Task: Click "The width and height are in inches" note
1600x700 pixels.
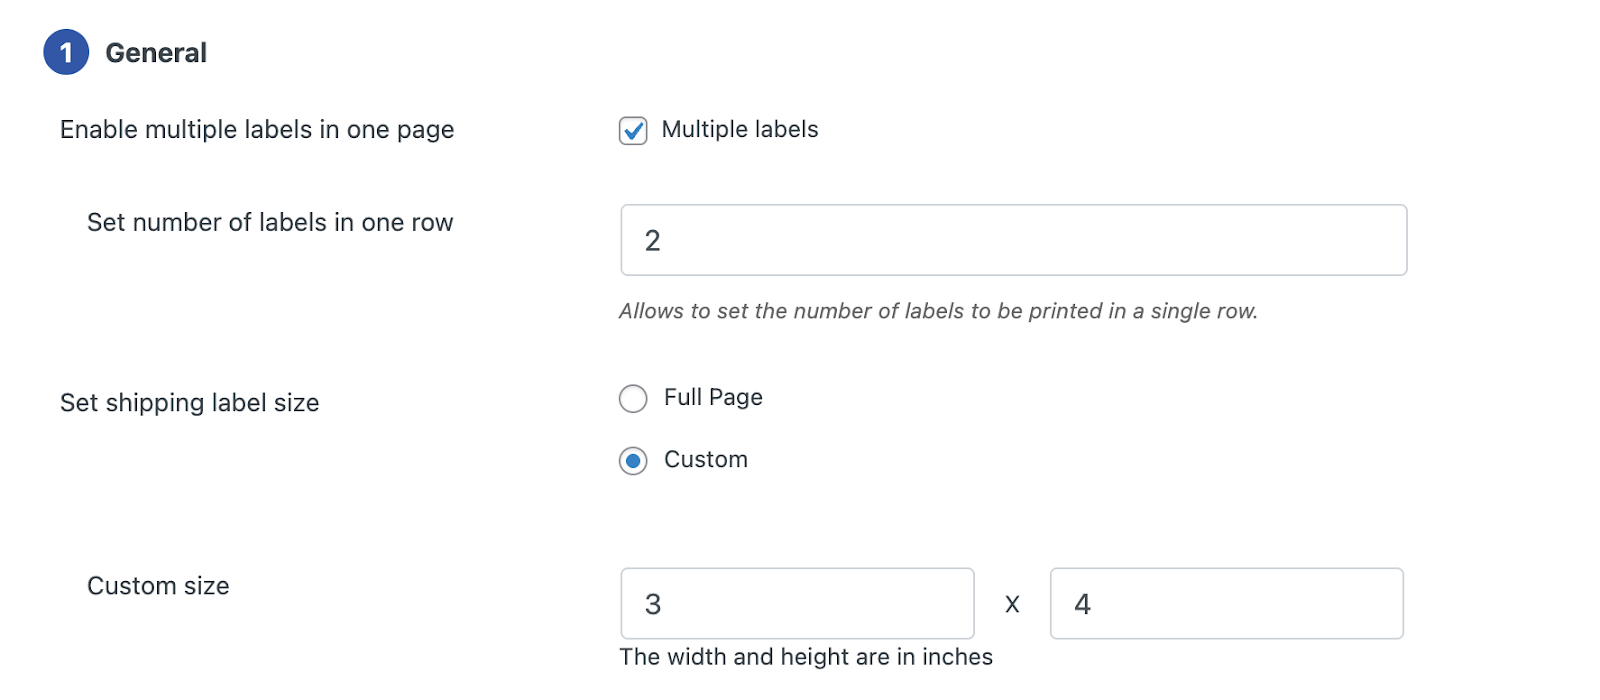Action: pyautogui.click(x=806, y=657)
